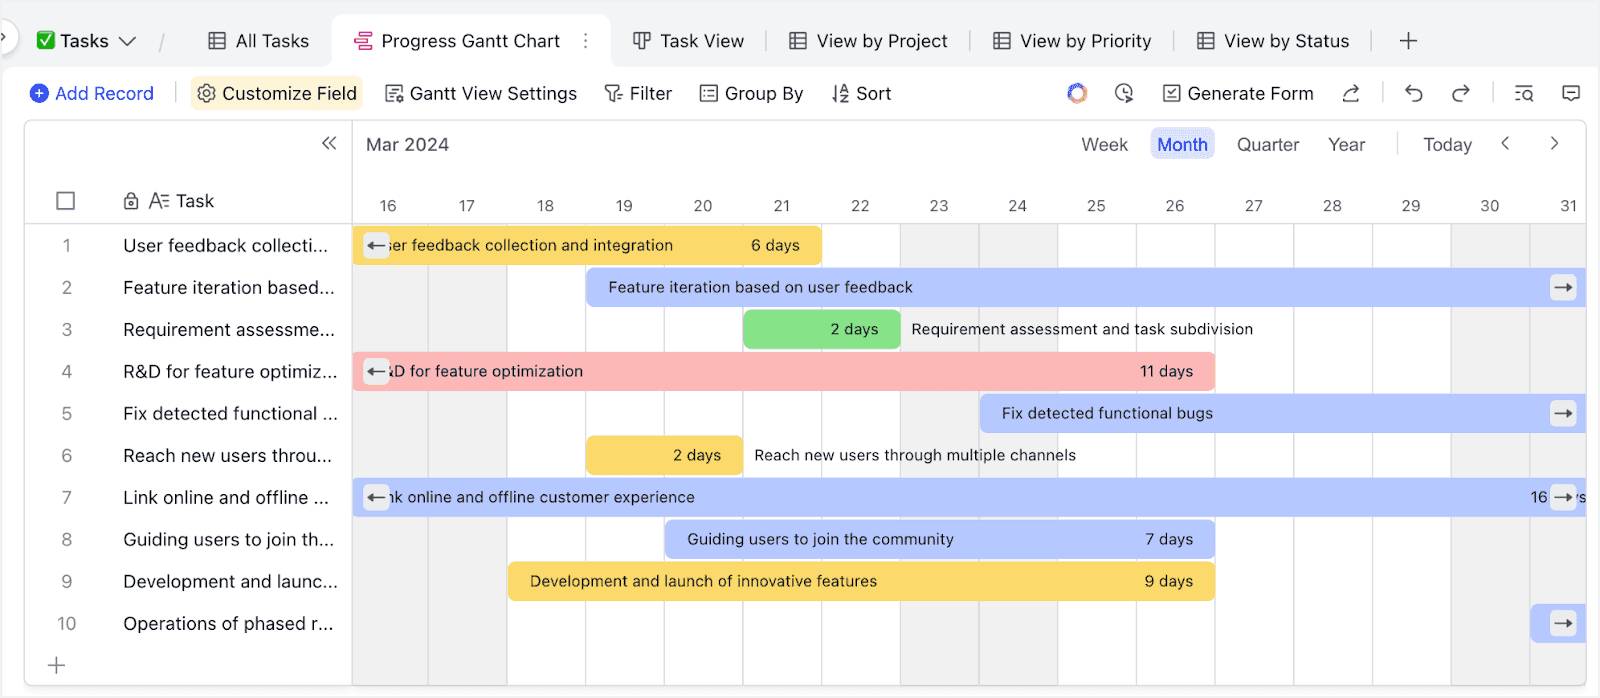
Task: Open the Tasks table dropdown chevron
Action: [x=127, y=41]
